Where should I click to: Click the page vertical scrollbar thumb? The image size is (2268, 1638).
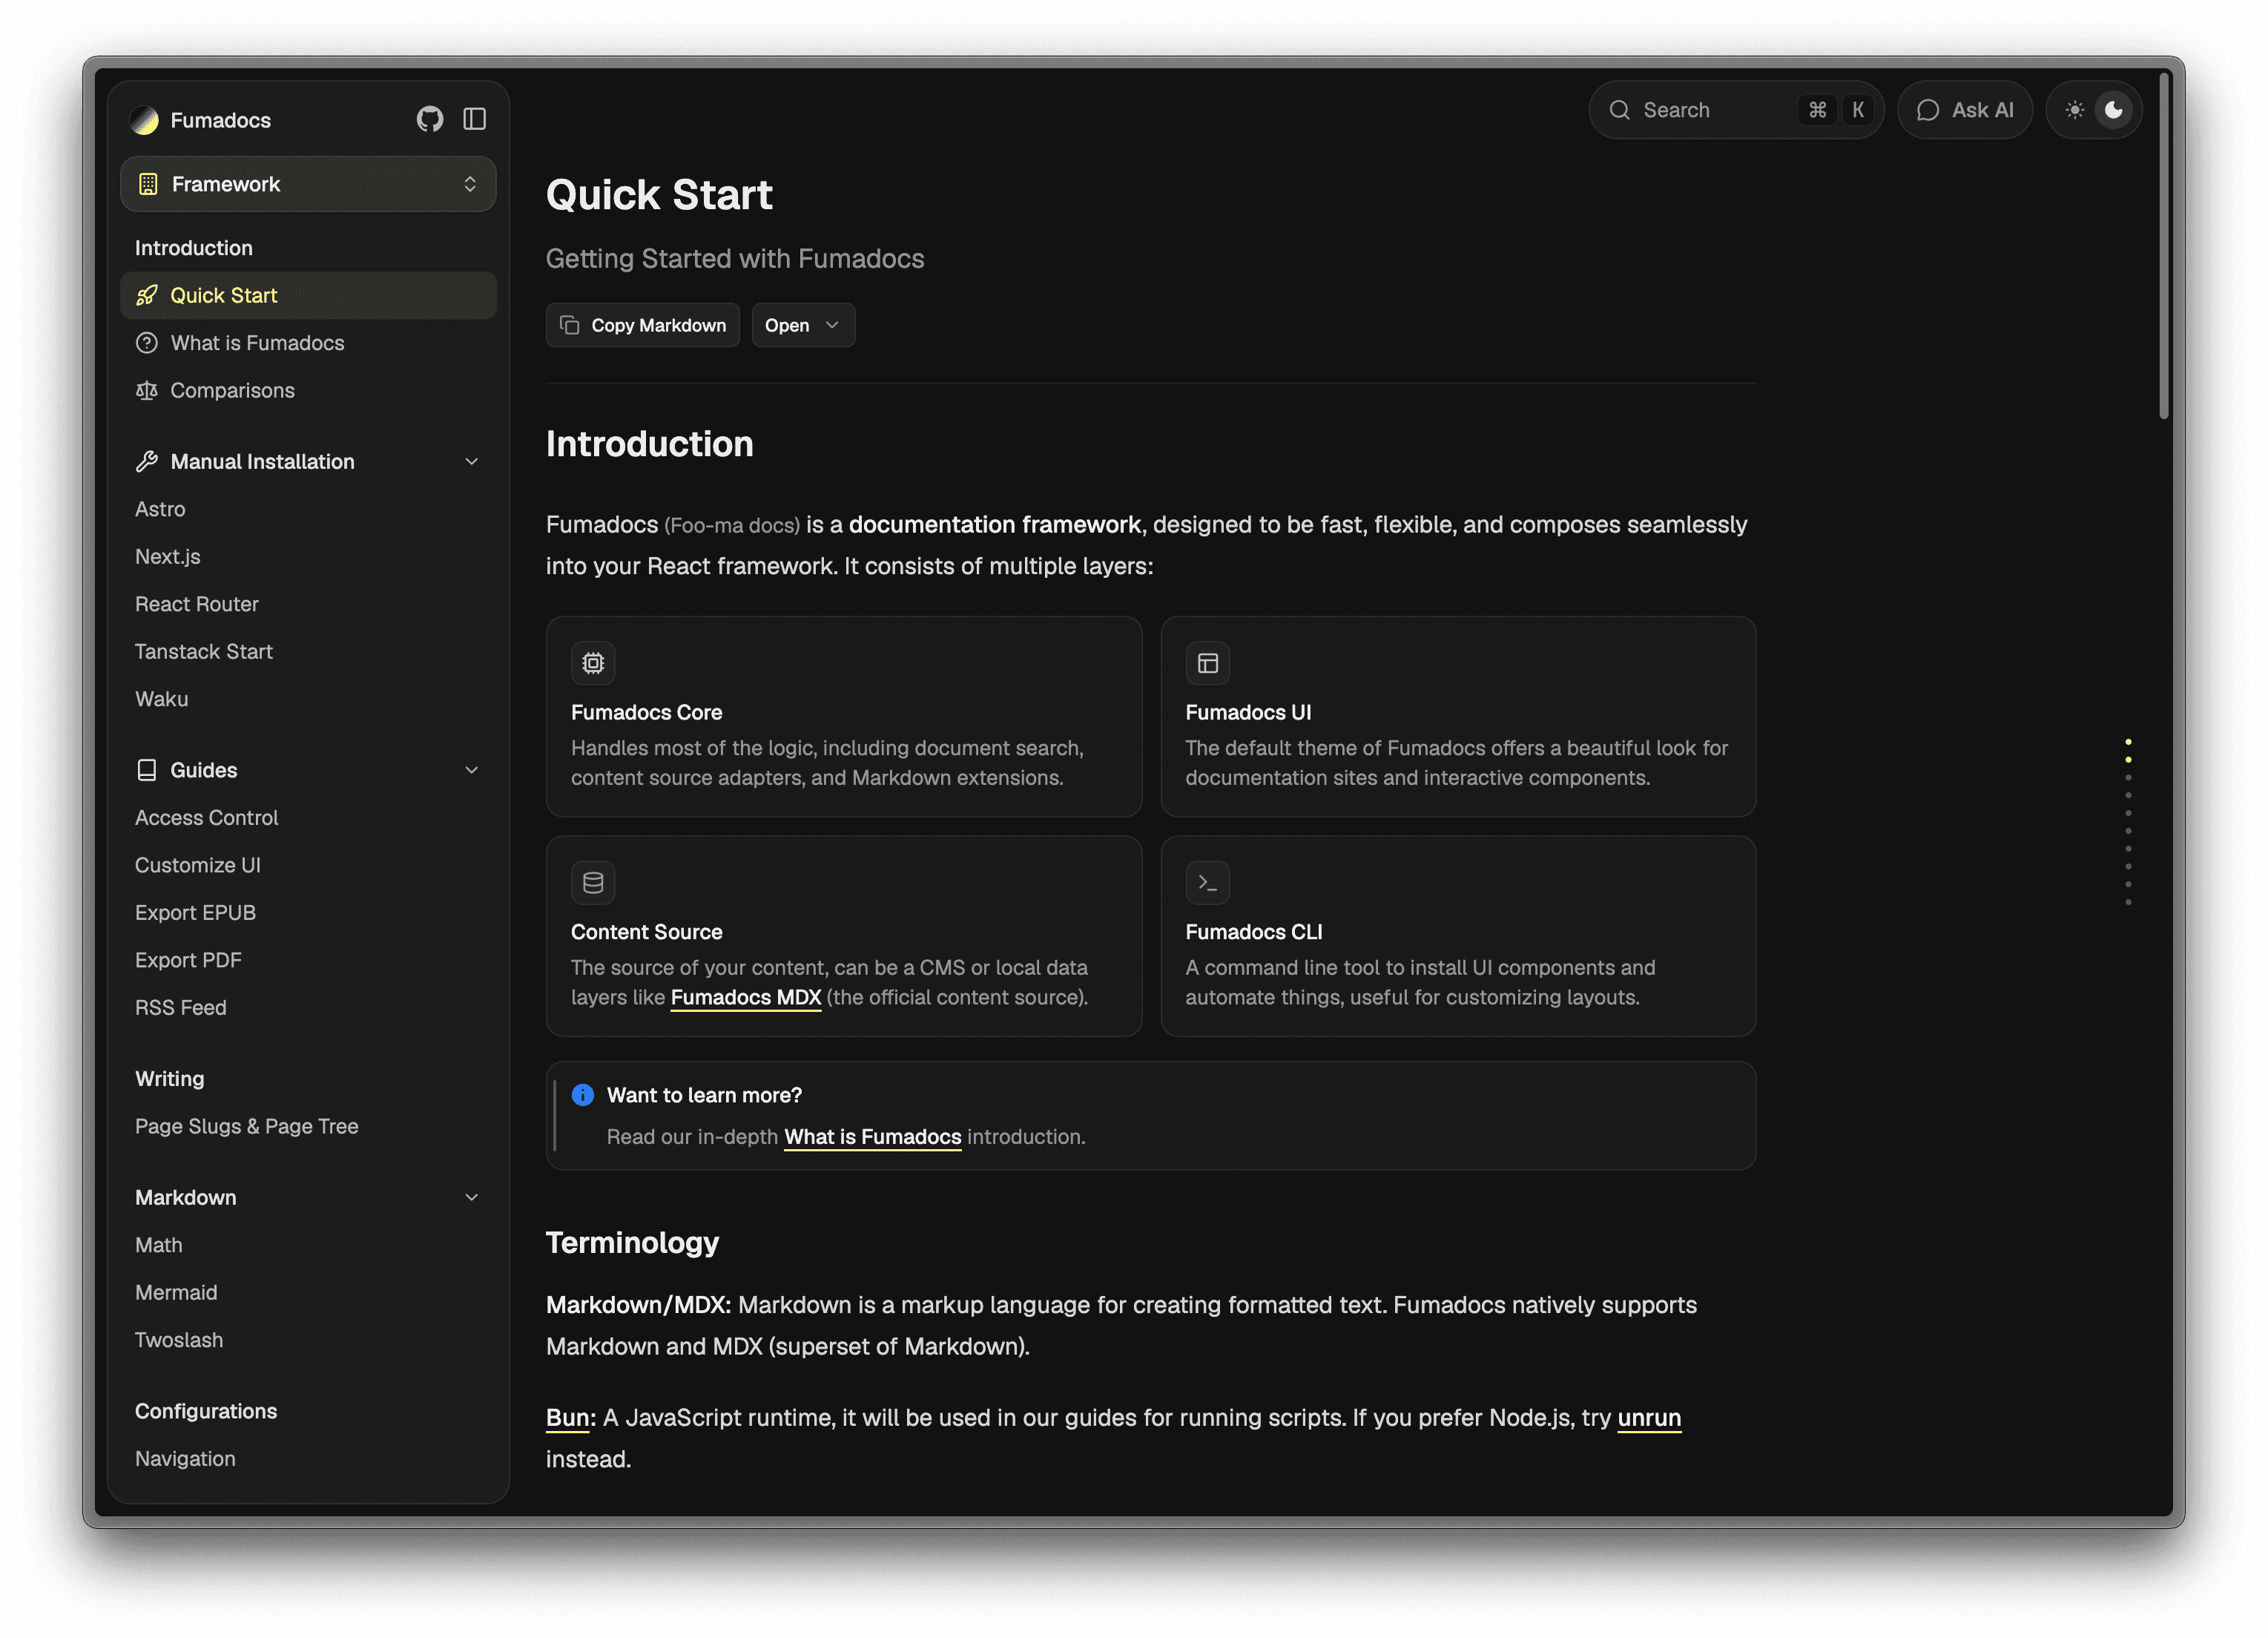point(2163,245)
